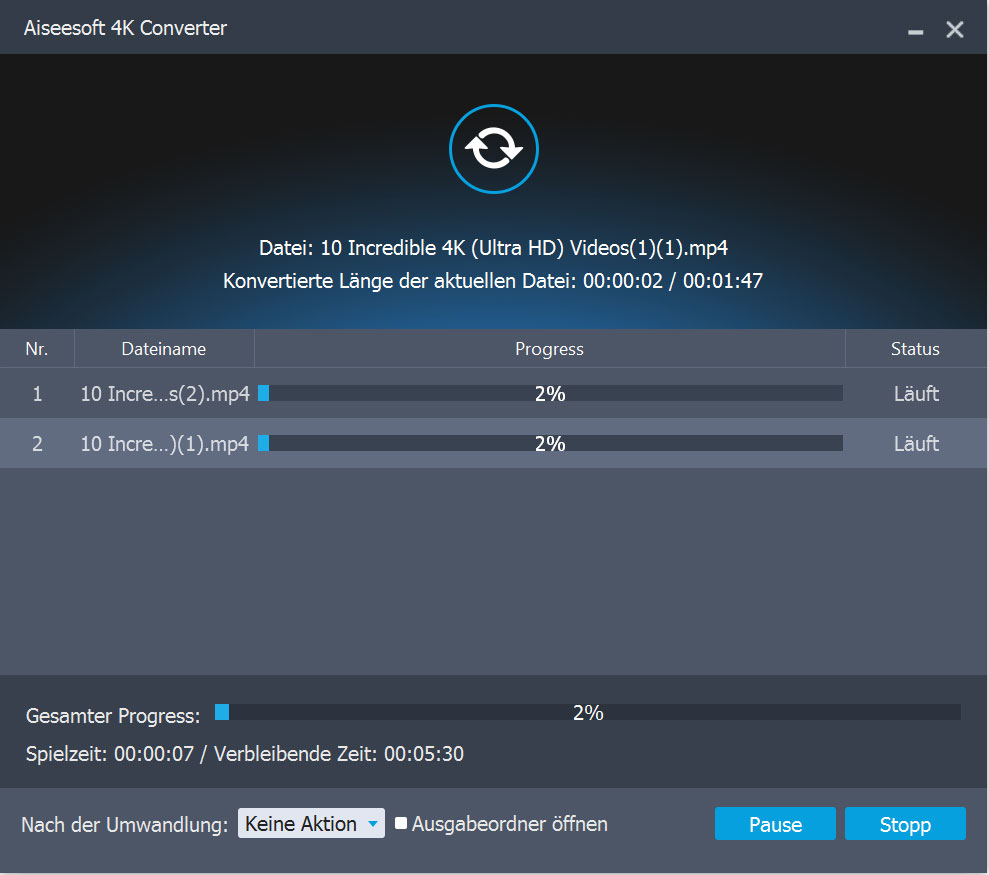
Task: Click the Läuft status in row 2
Action: click(916, 443)
